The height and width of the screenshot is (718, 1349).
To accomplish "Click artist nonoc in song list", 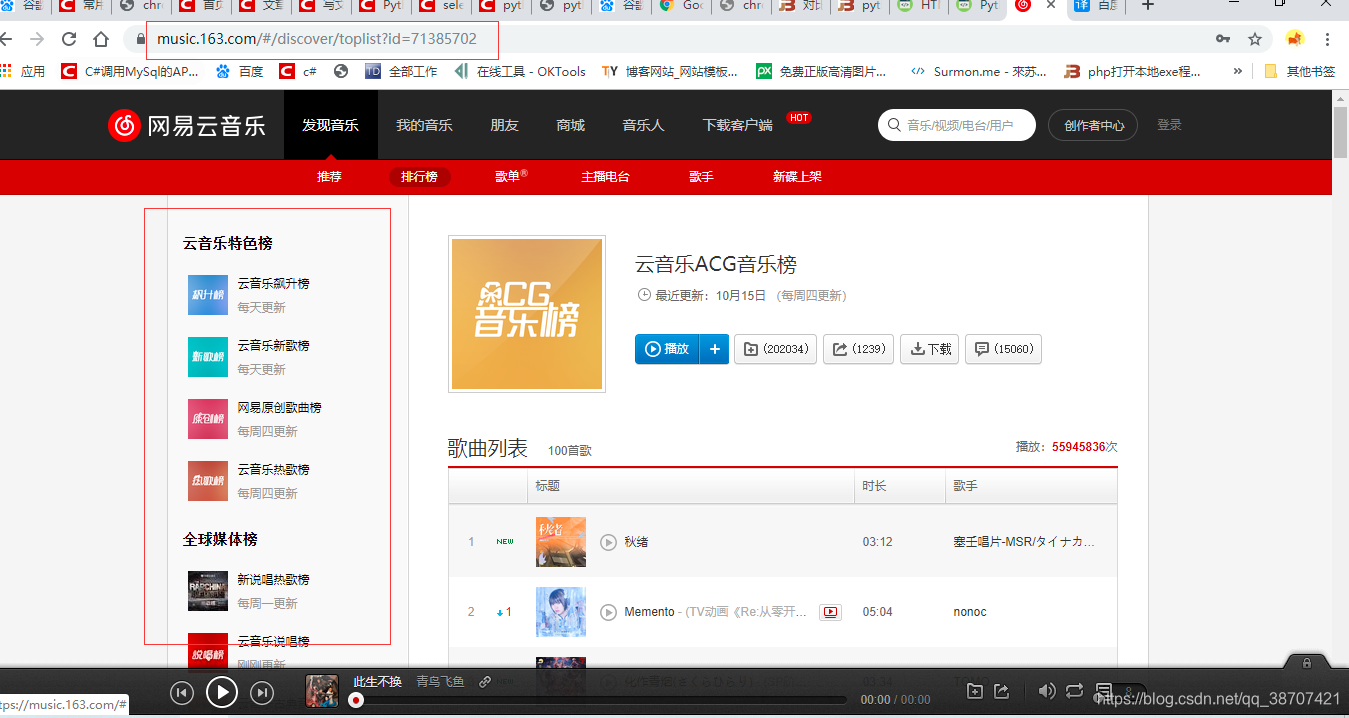I will pos(970,612).
